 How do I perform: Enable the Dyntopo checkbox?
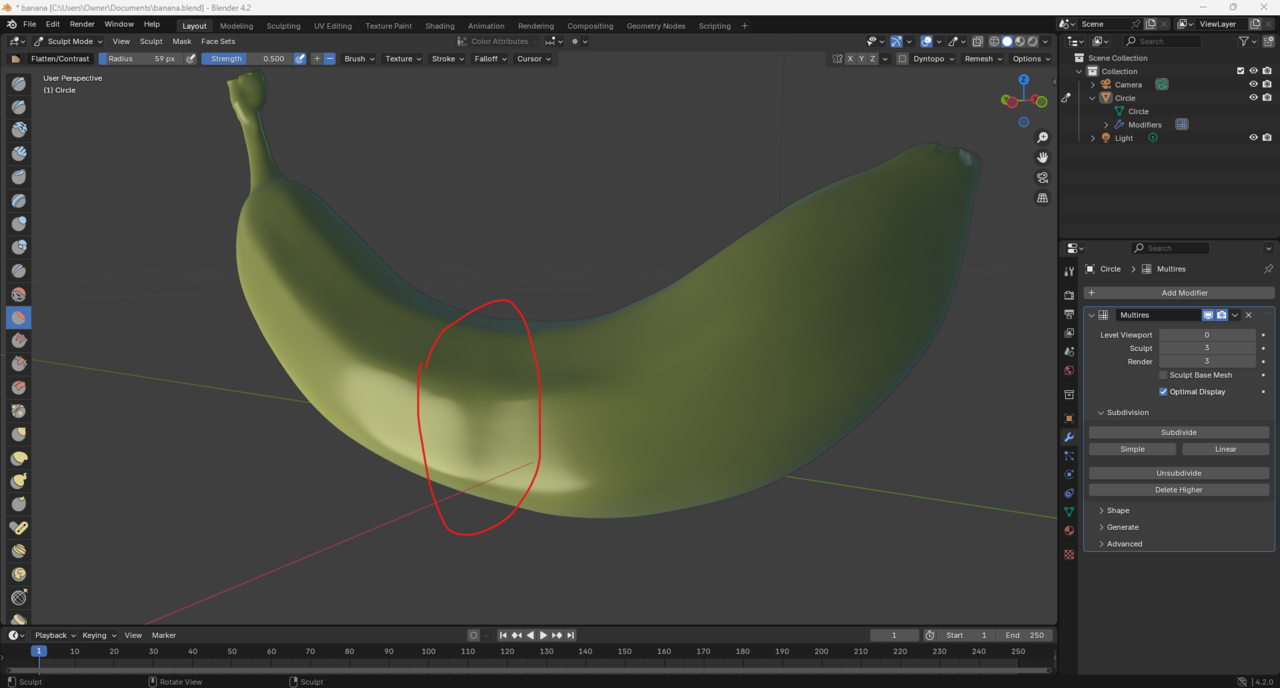(x=902, y=59)
